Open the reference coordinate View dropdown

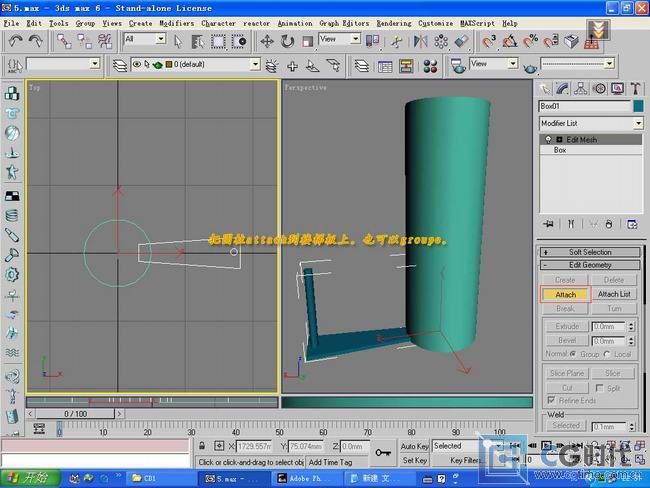[x=340, y=39]
